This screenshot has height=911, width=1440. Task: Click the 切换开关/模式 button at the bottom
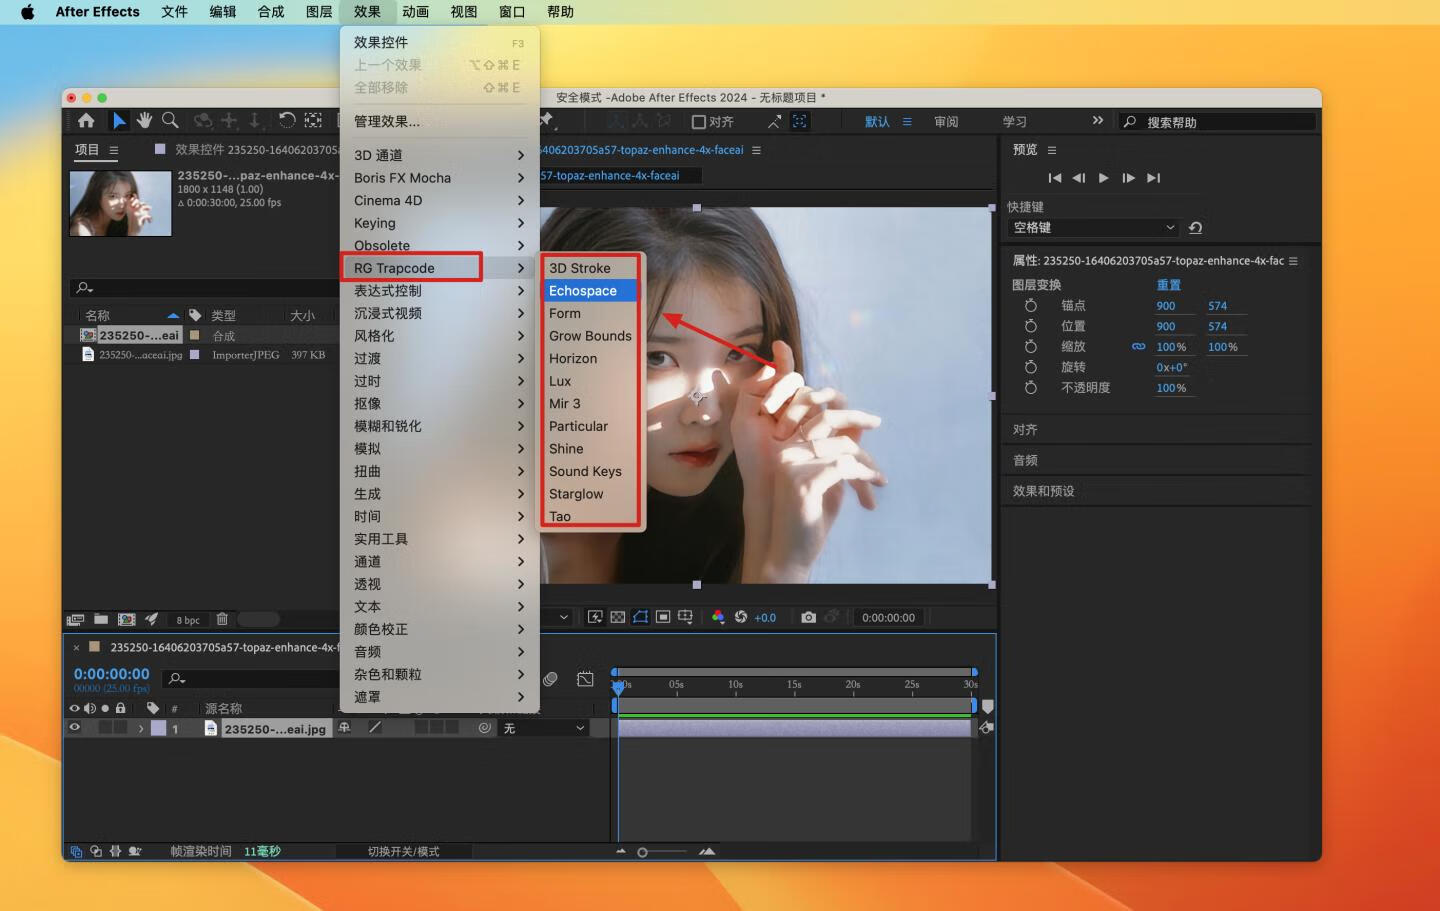click(404, 851)
